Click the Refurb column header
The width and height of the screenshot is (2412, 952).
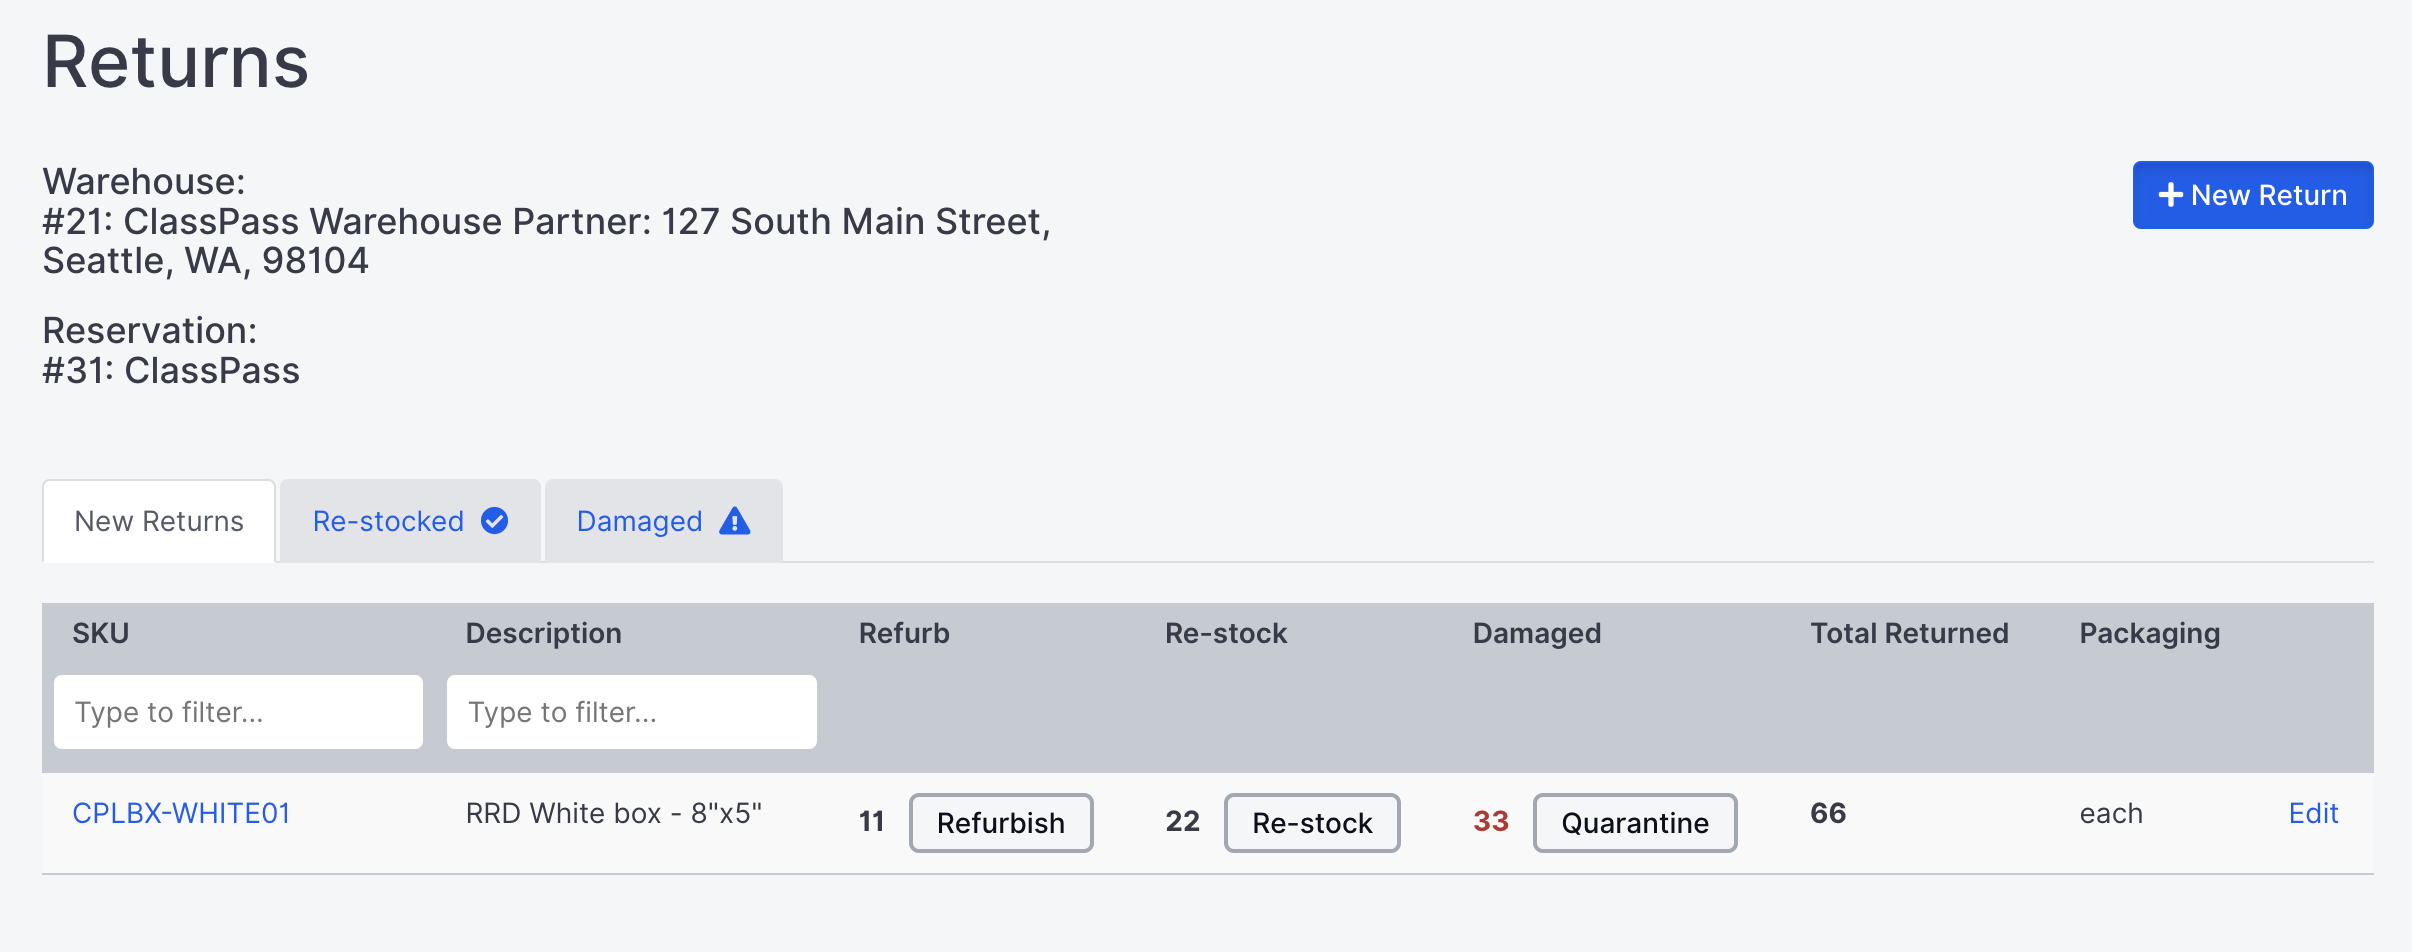[904, 633]
